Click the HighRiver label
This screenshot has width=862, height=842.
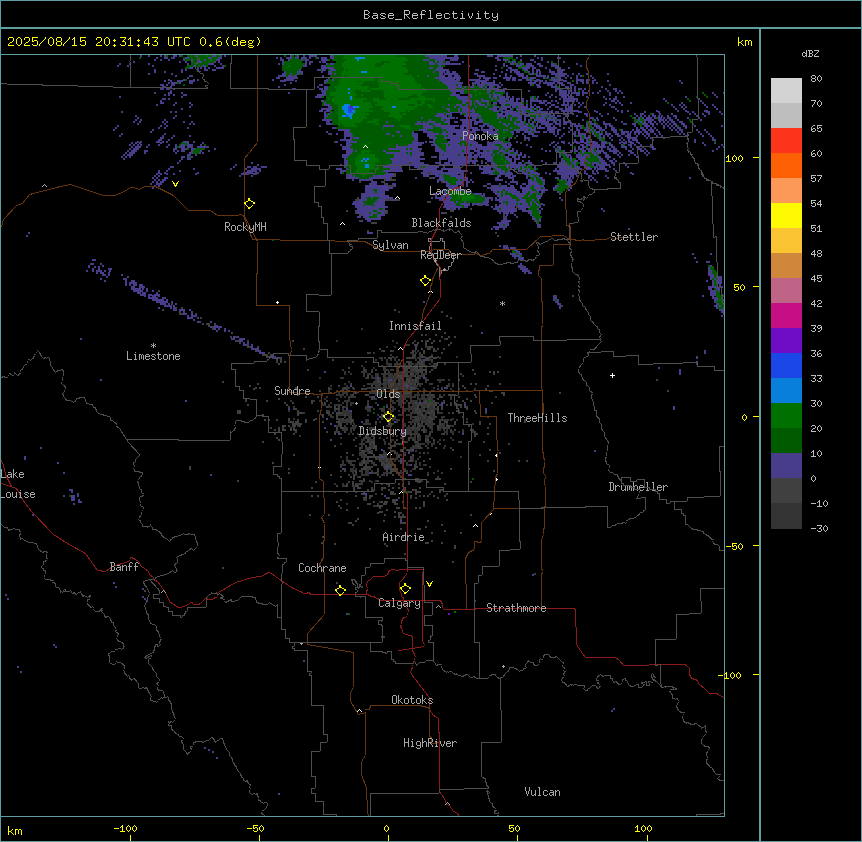pos(430,743)
